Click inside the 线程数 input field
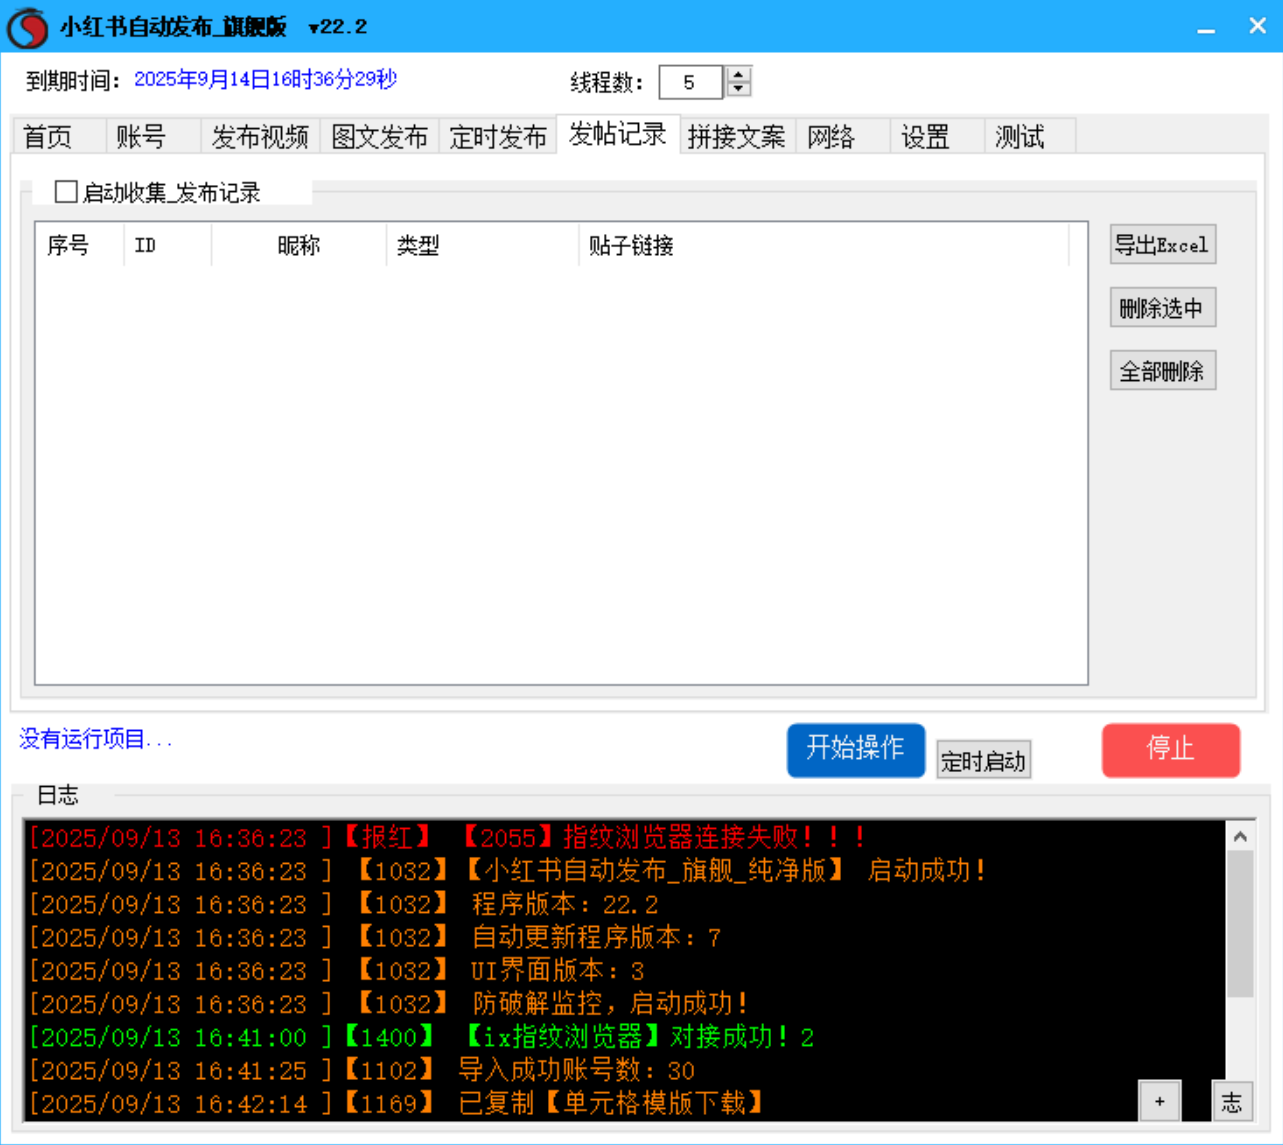1283x1145 pixels. tap(690, 83)
